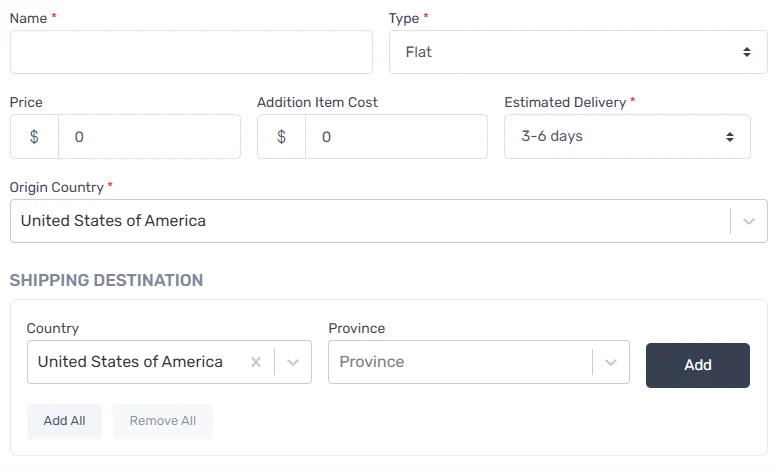Click the dollar sign beside Price
The width and height of the screenshot is (778, 474).
(34, 137)
